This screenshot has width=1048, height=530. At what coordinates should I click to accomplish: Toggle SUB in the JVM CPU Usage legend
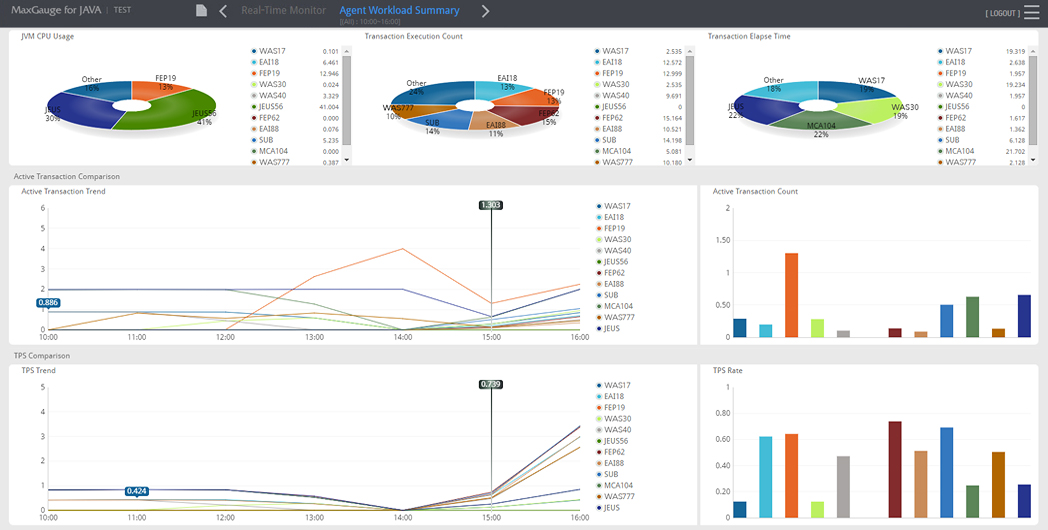pyautogui.click(x=266, y=140)
